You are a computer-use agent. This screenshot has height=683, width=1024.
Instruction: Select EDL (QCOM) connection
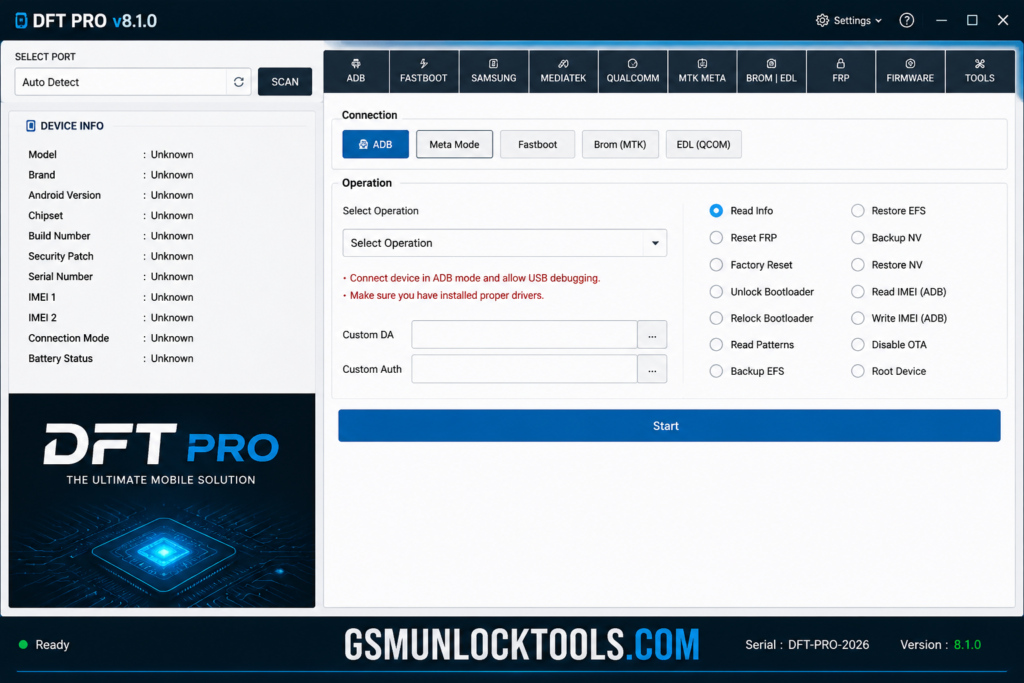(x=703, y=144)
